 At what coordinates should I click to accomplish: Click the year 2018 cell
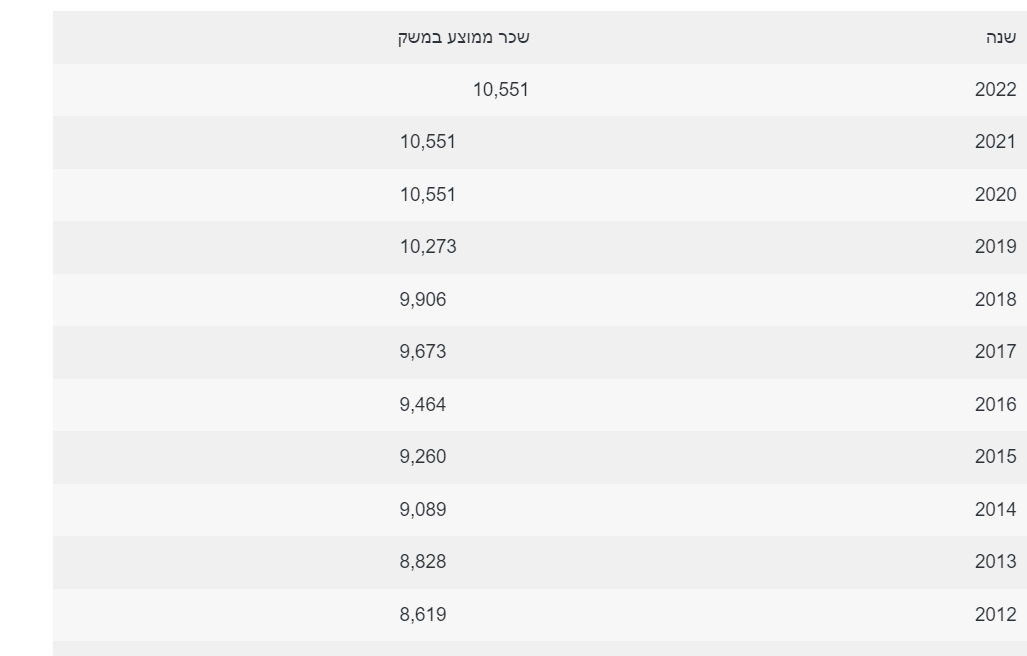click(x=996, y=299)
